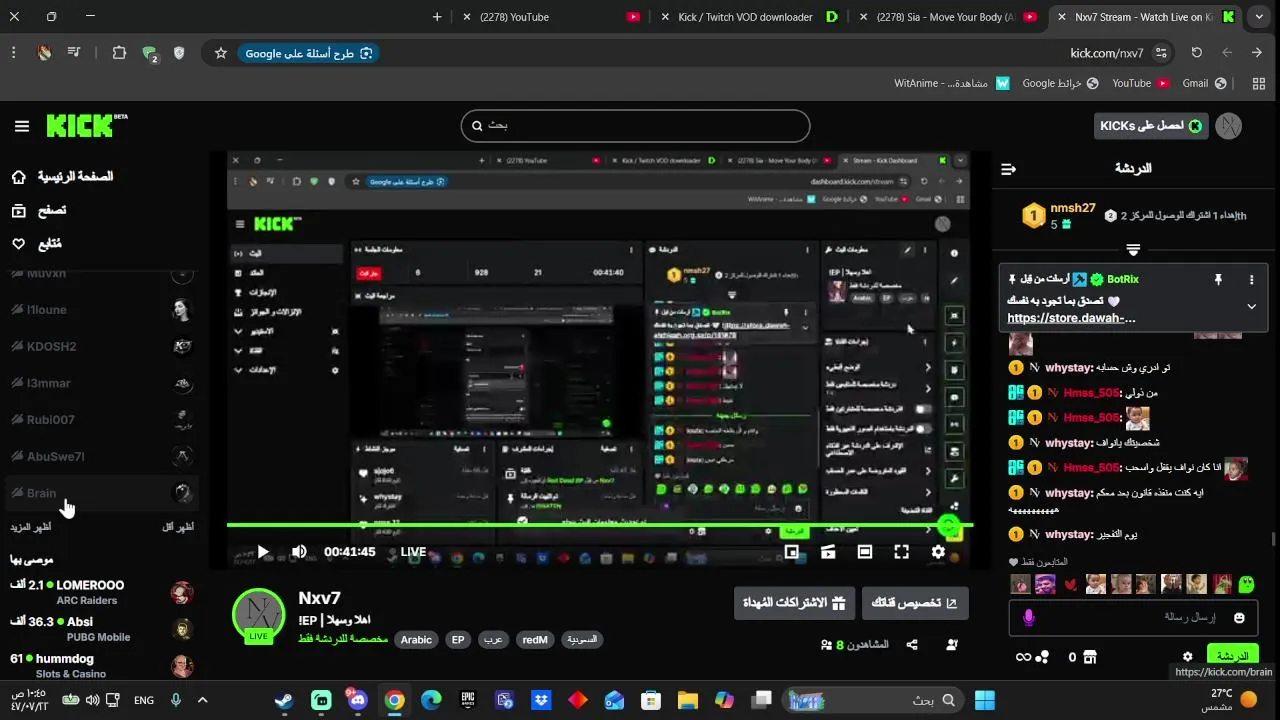Select the redM tag
The image size is (1280, 720).
coord(535,640)
